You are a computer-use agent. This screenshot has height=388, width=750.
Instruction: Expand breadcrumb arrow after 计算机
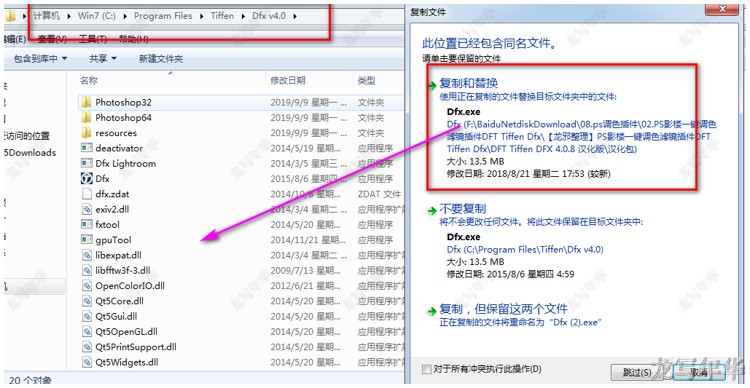point(69,16)
